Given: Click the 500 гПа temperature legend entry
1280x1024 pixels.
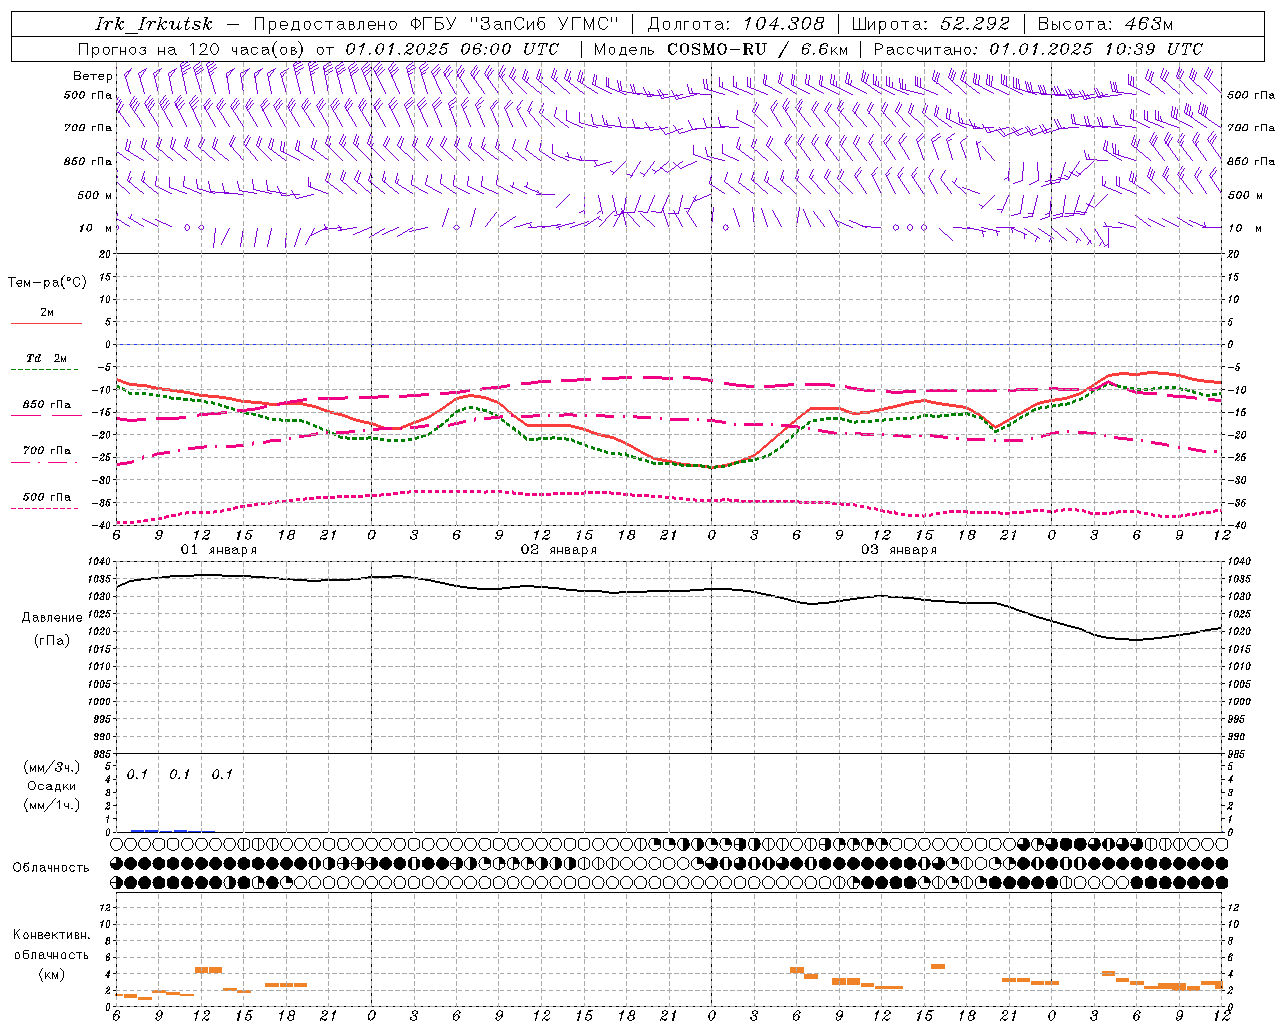Looking at the screenshot, I should click(46, 497).
